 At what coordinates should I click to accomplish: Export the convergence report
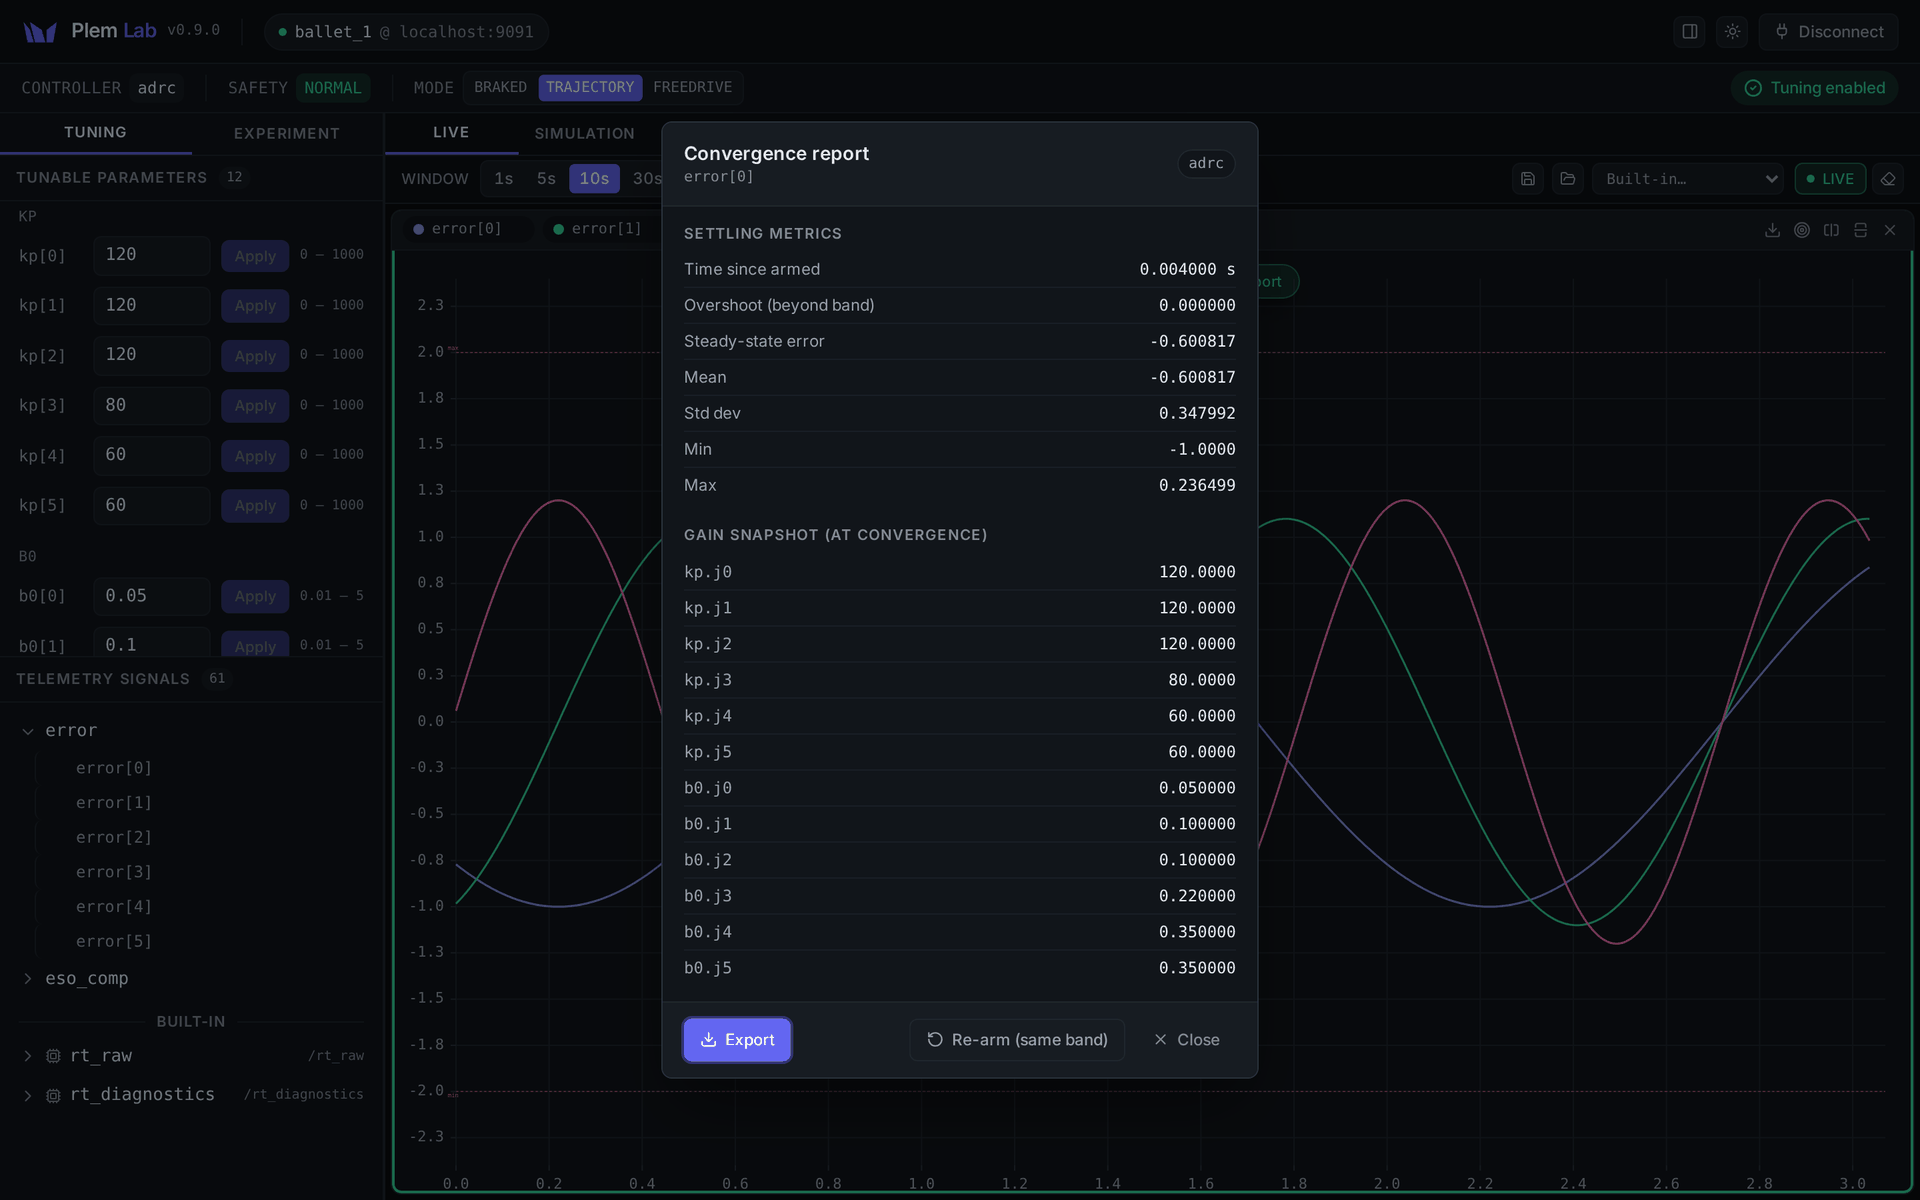click(737, 1040)
